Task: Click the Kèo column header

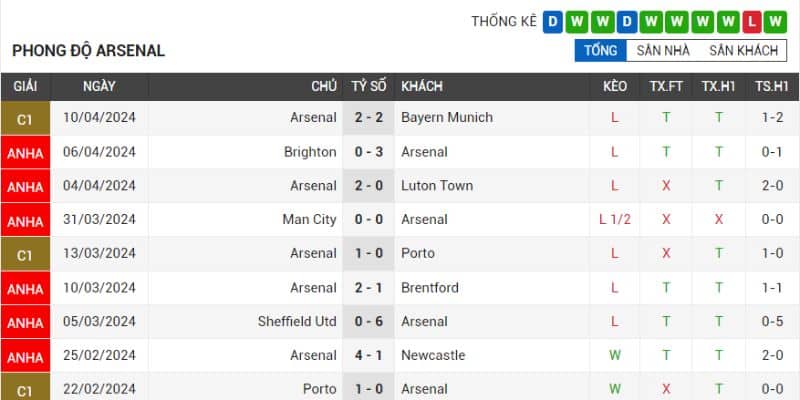Action: click(615, 86)
